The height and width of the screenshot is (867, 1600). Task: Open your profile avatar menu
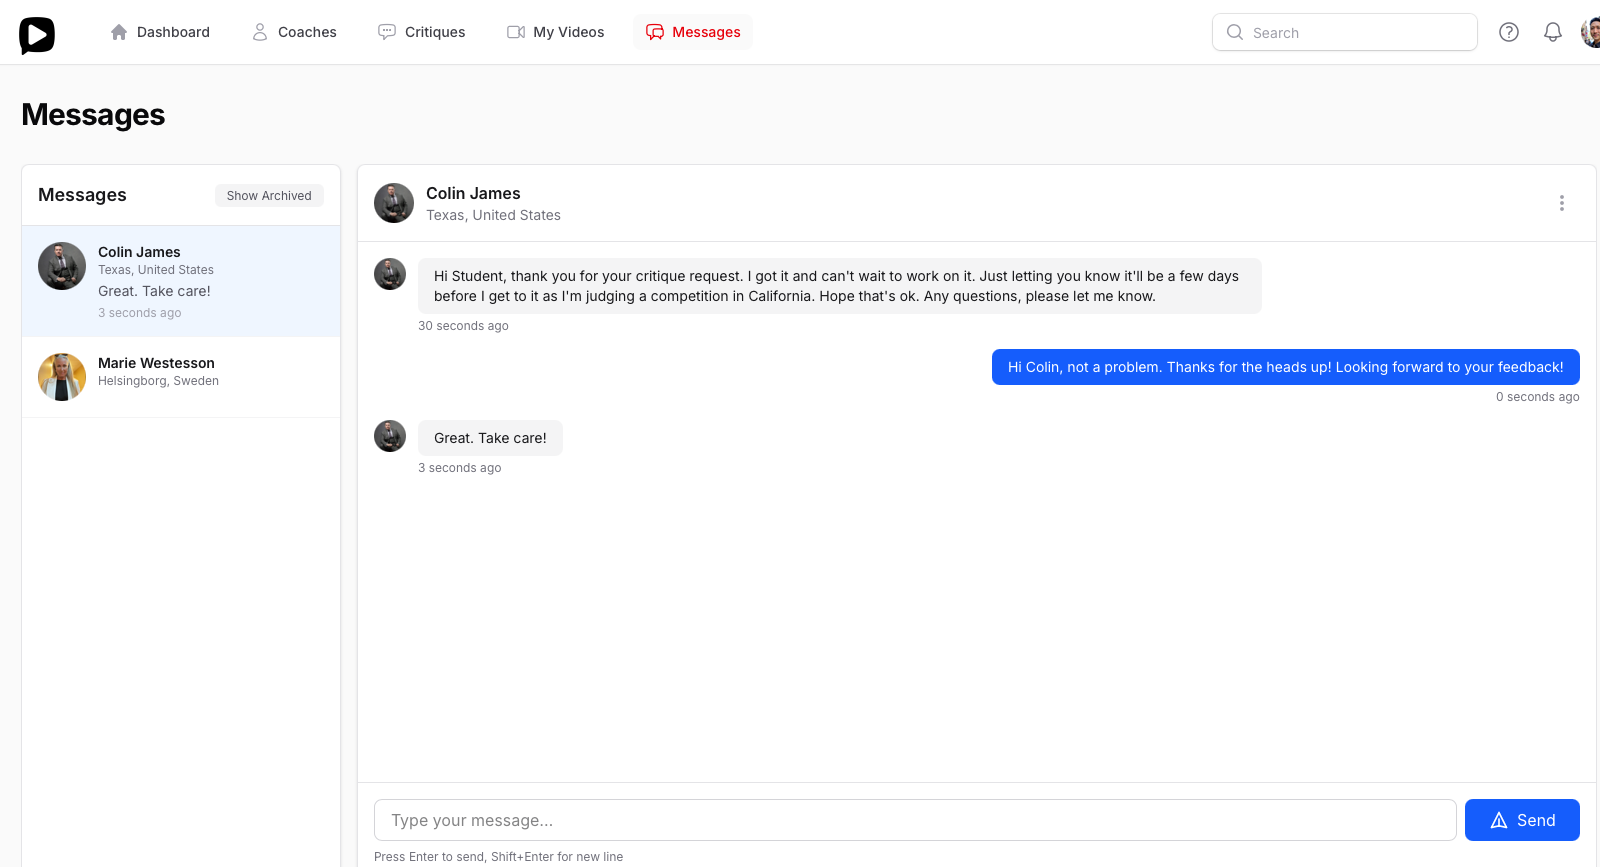point(1591,31)
